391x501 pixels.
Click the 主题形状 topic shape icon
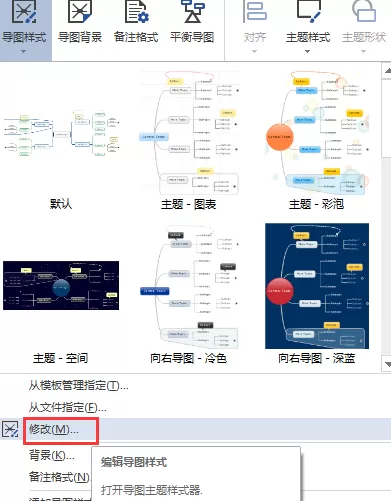point(364,12)
